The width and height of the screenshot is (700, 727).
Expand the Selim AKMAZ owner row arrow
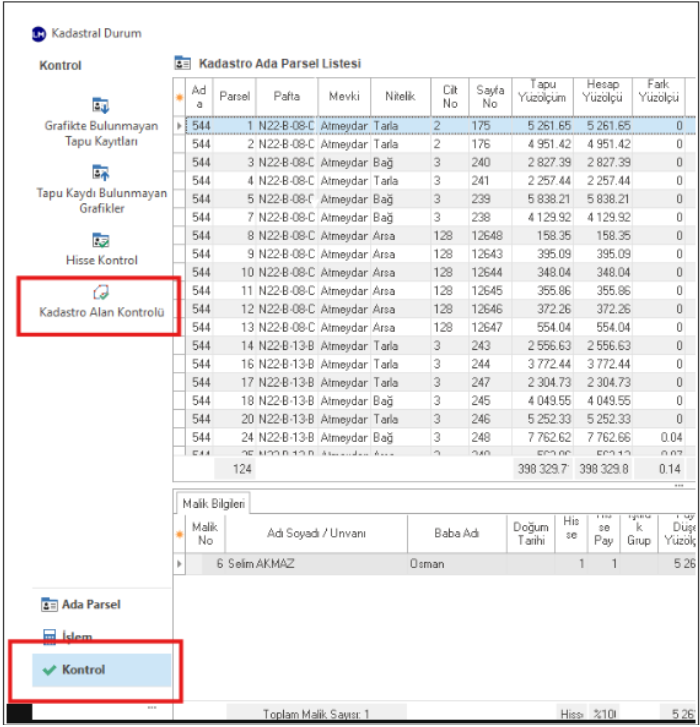[x=180, y=564]
